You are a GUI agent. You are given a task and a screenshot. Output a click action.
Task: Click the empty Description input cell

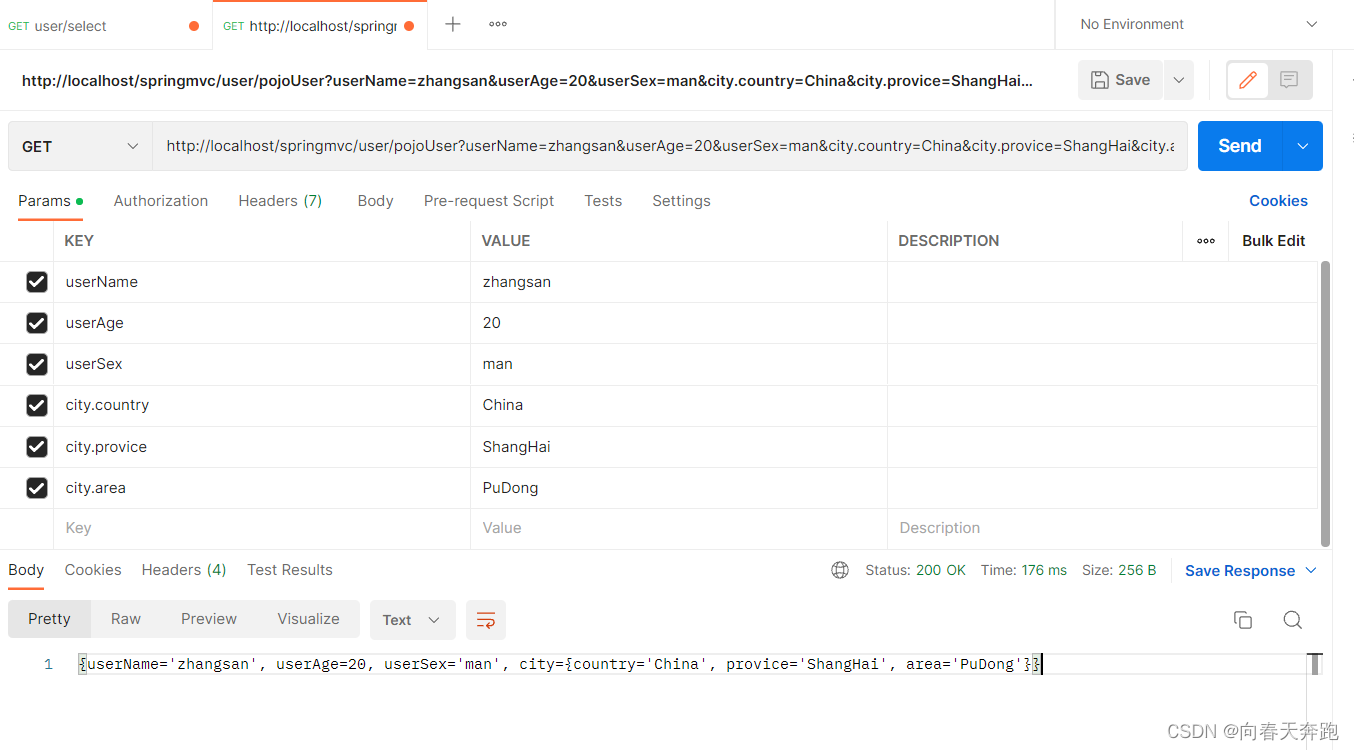[1102, 528]
